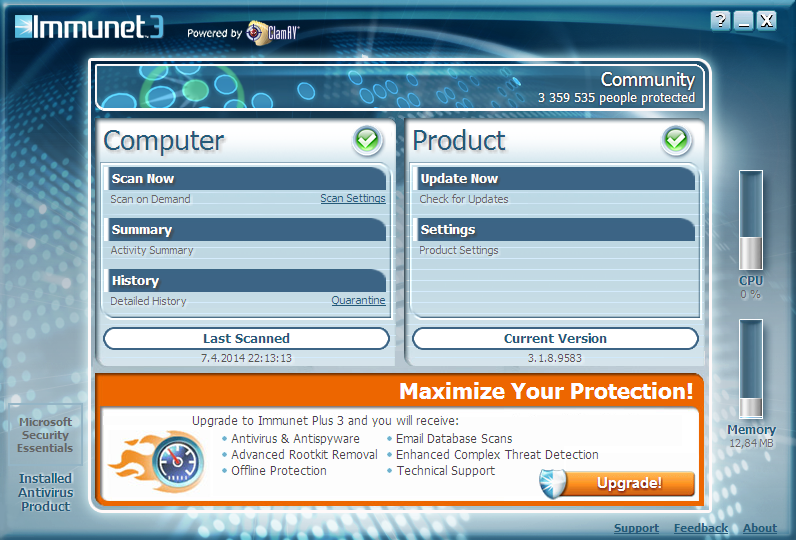This screenshot has width=796, height=540.
Task: Click 'Antivirus & Antispyware' bullet
Action: [295, 438]
